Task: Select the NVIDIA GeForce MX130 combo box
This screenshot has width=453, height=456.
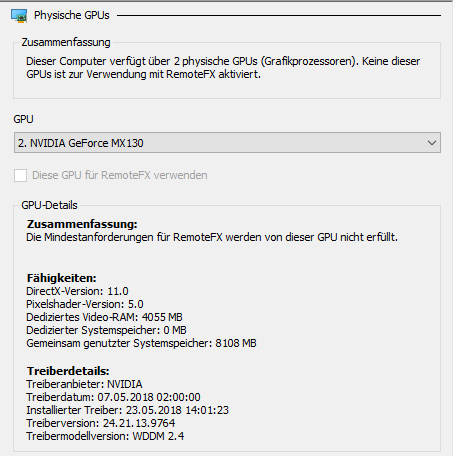Action: pos(227,143)
